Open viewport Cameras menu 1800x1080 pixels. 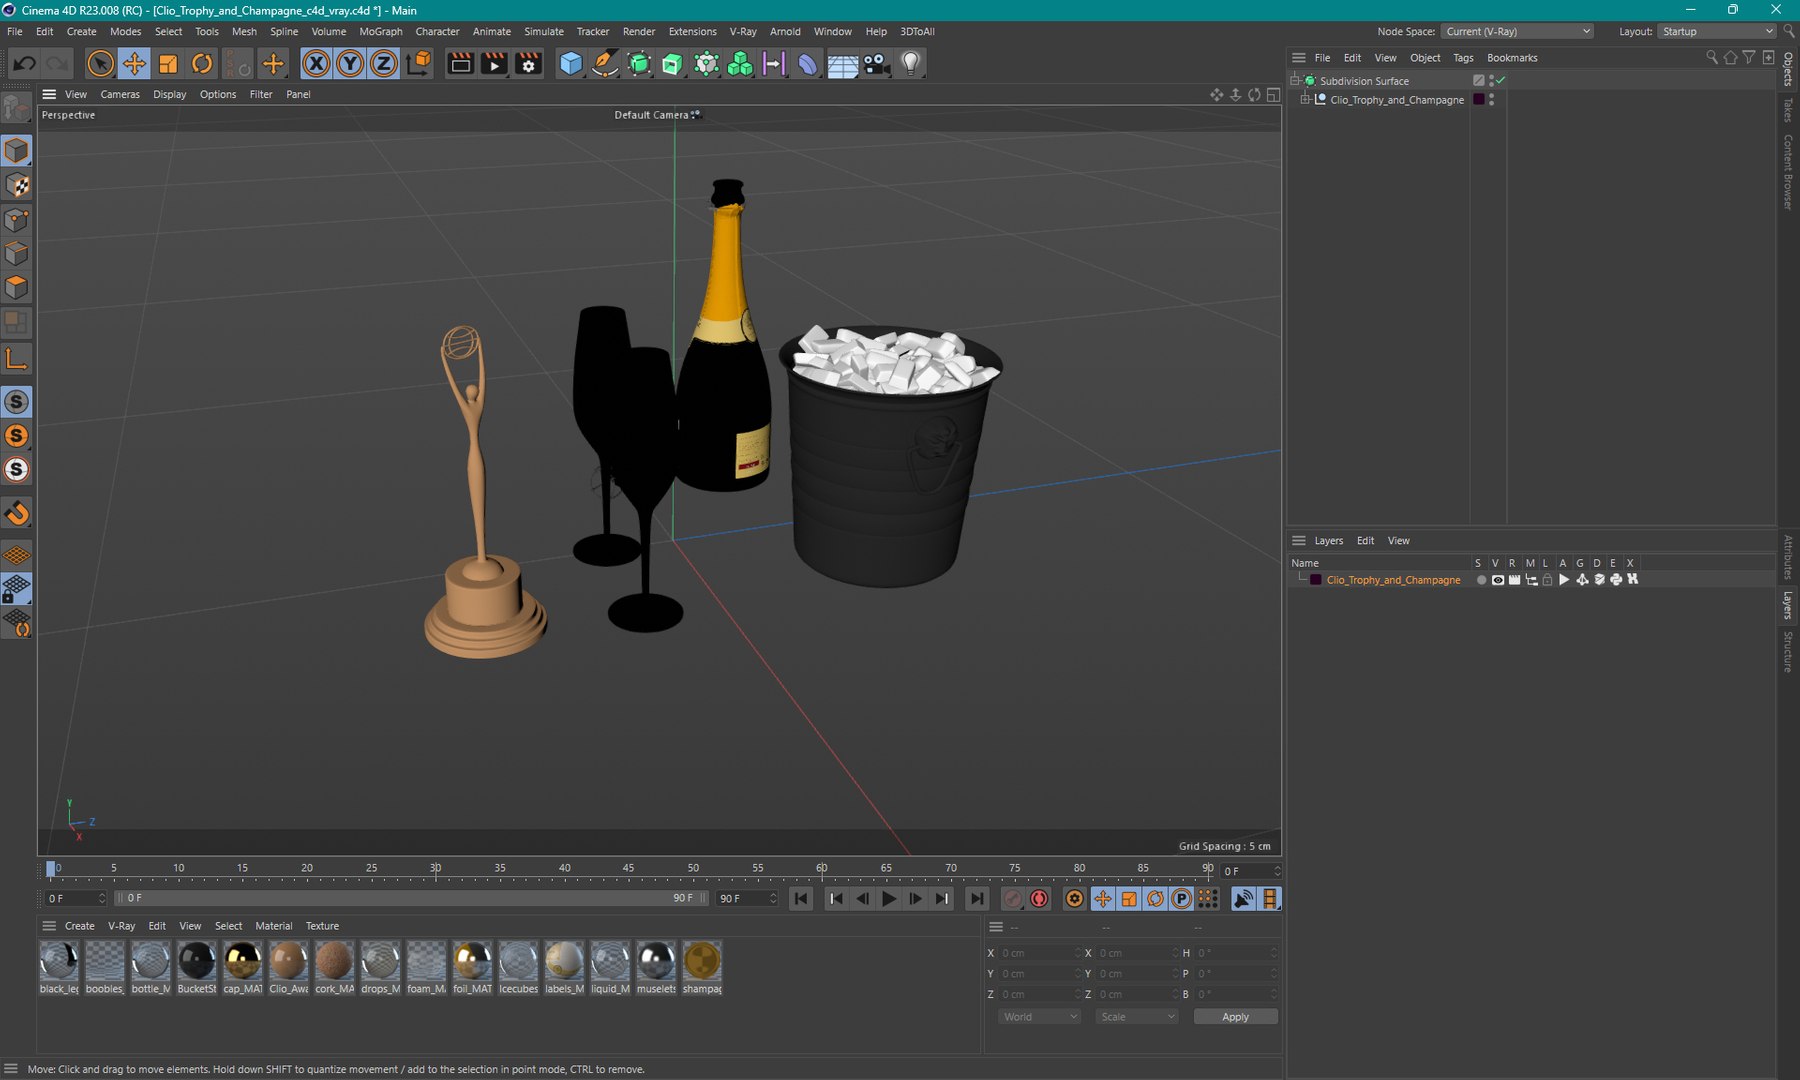coord(120,94)
